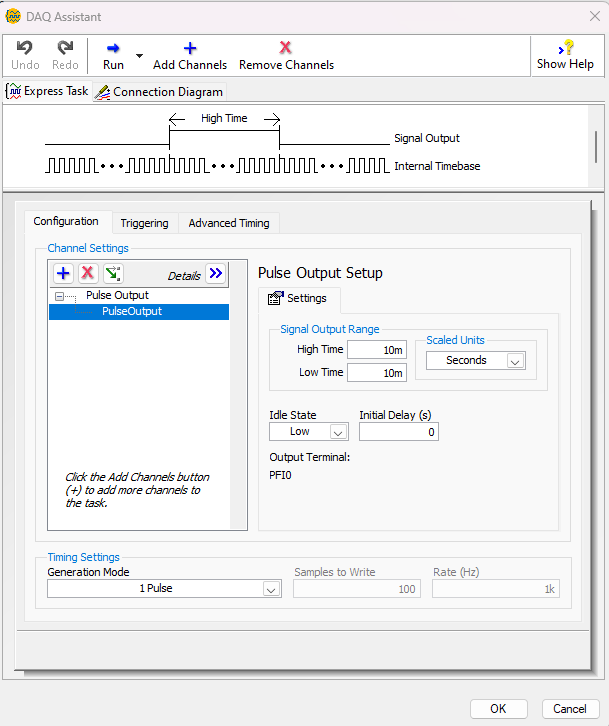The image size is (609, 726).
Task: Switch to the Advanced Timing tab
Action: click(229, 223)
